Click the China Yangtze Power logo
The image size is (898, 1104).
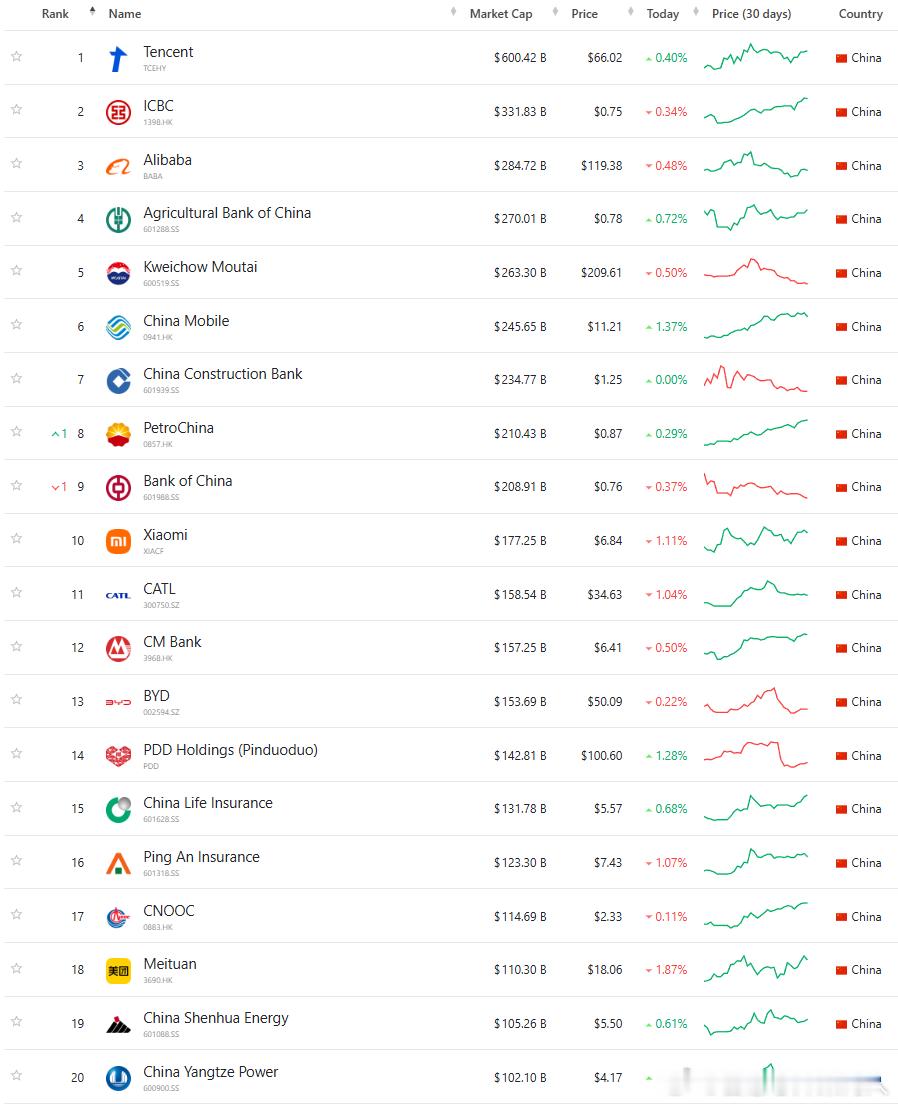[x=118, y=1078]
